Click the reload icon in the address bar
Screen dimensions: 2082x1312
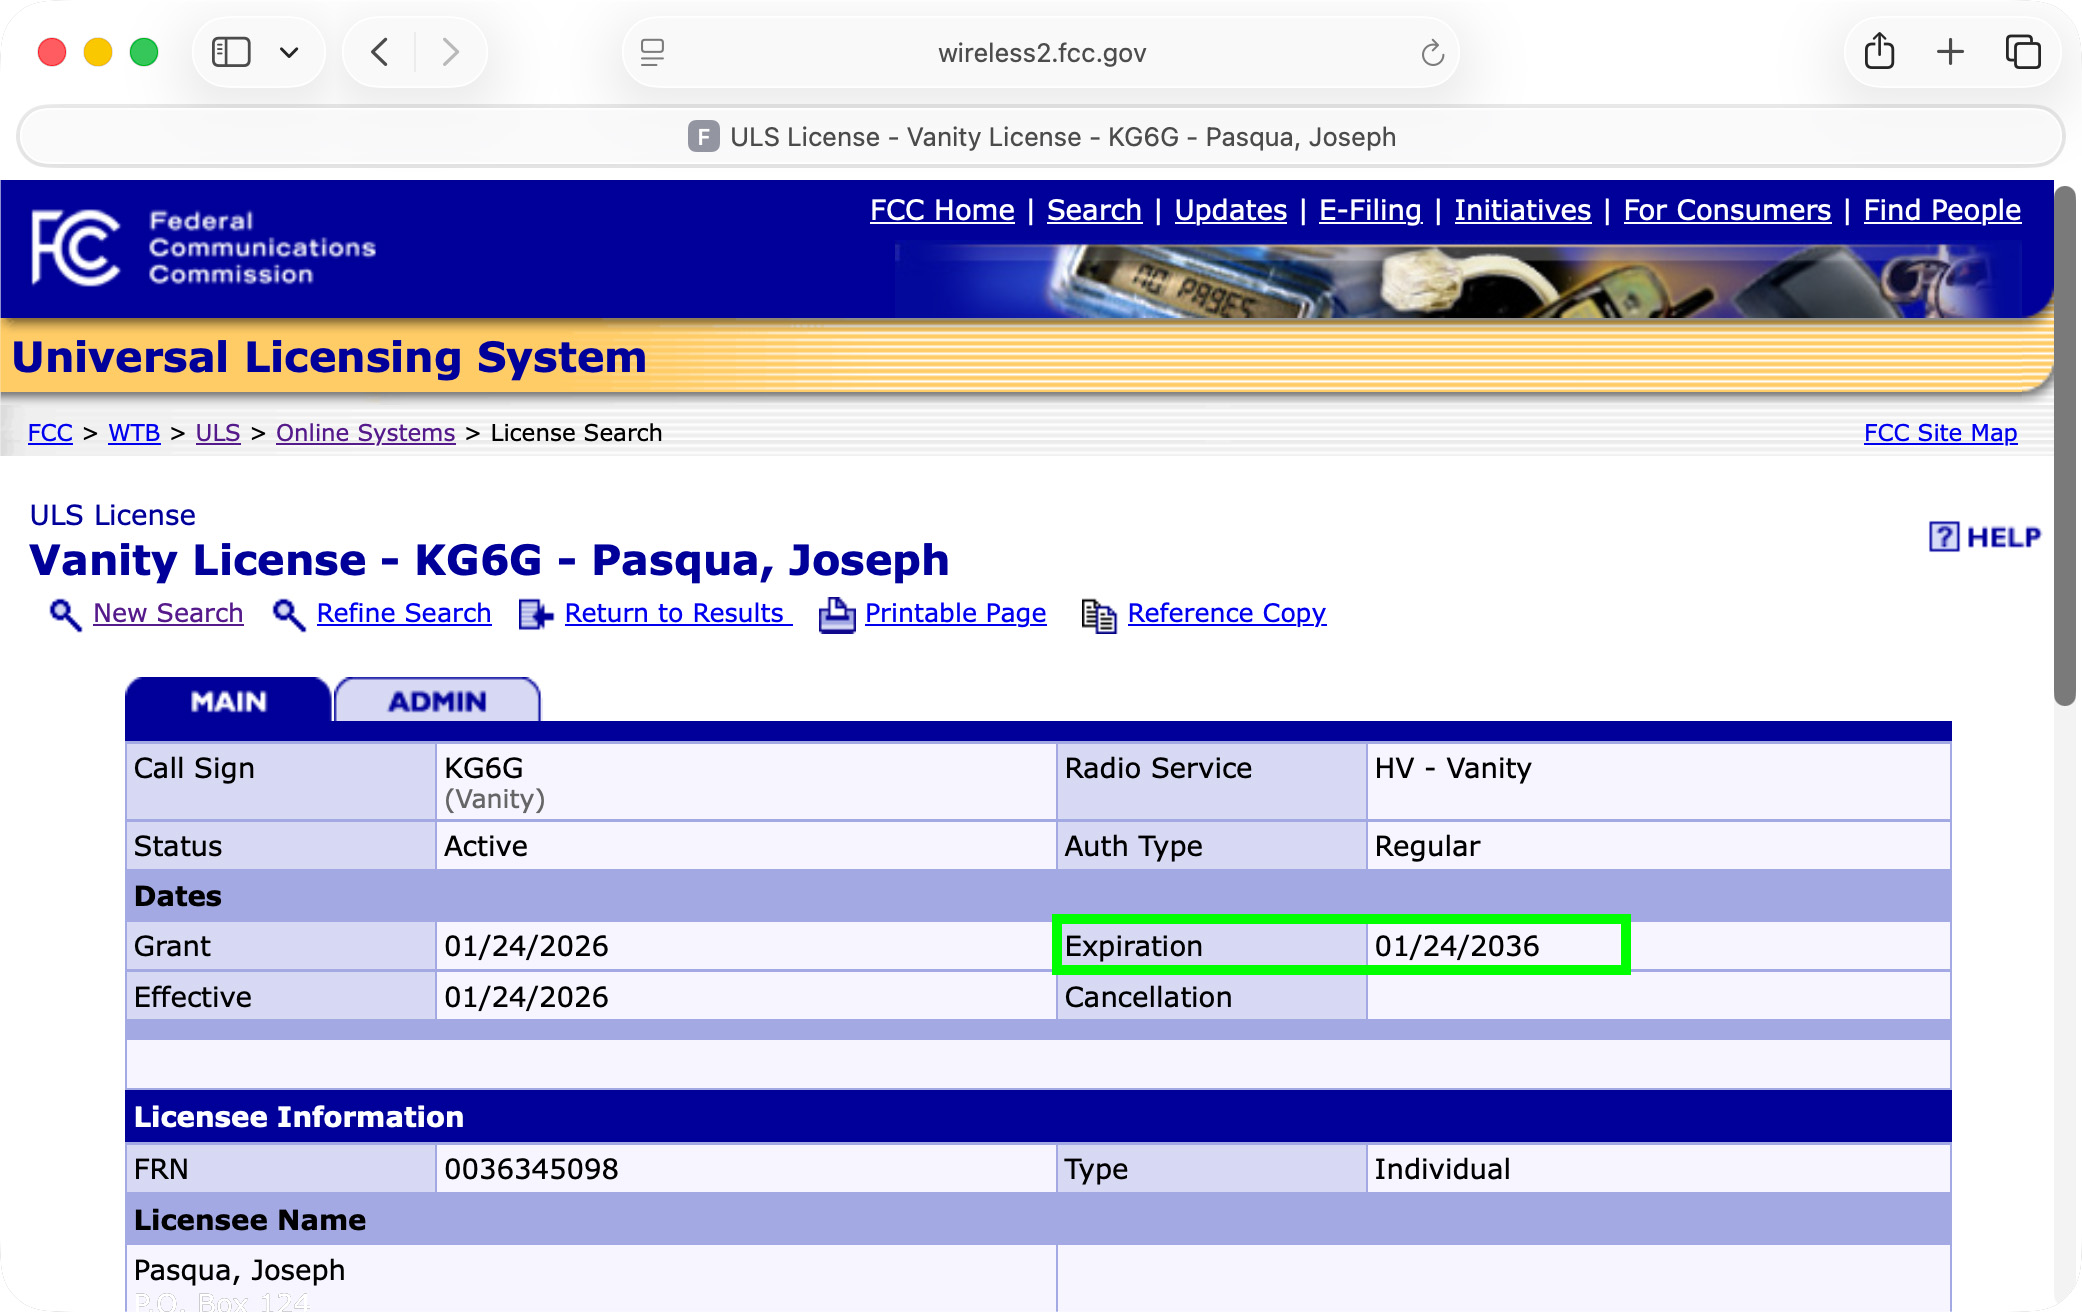pos(1431,52)
